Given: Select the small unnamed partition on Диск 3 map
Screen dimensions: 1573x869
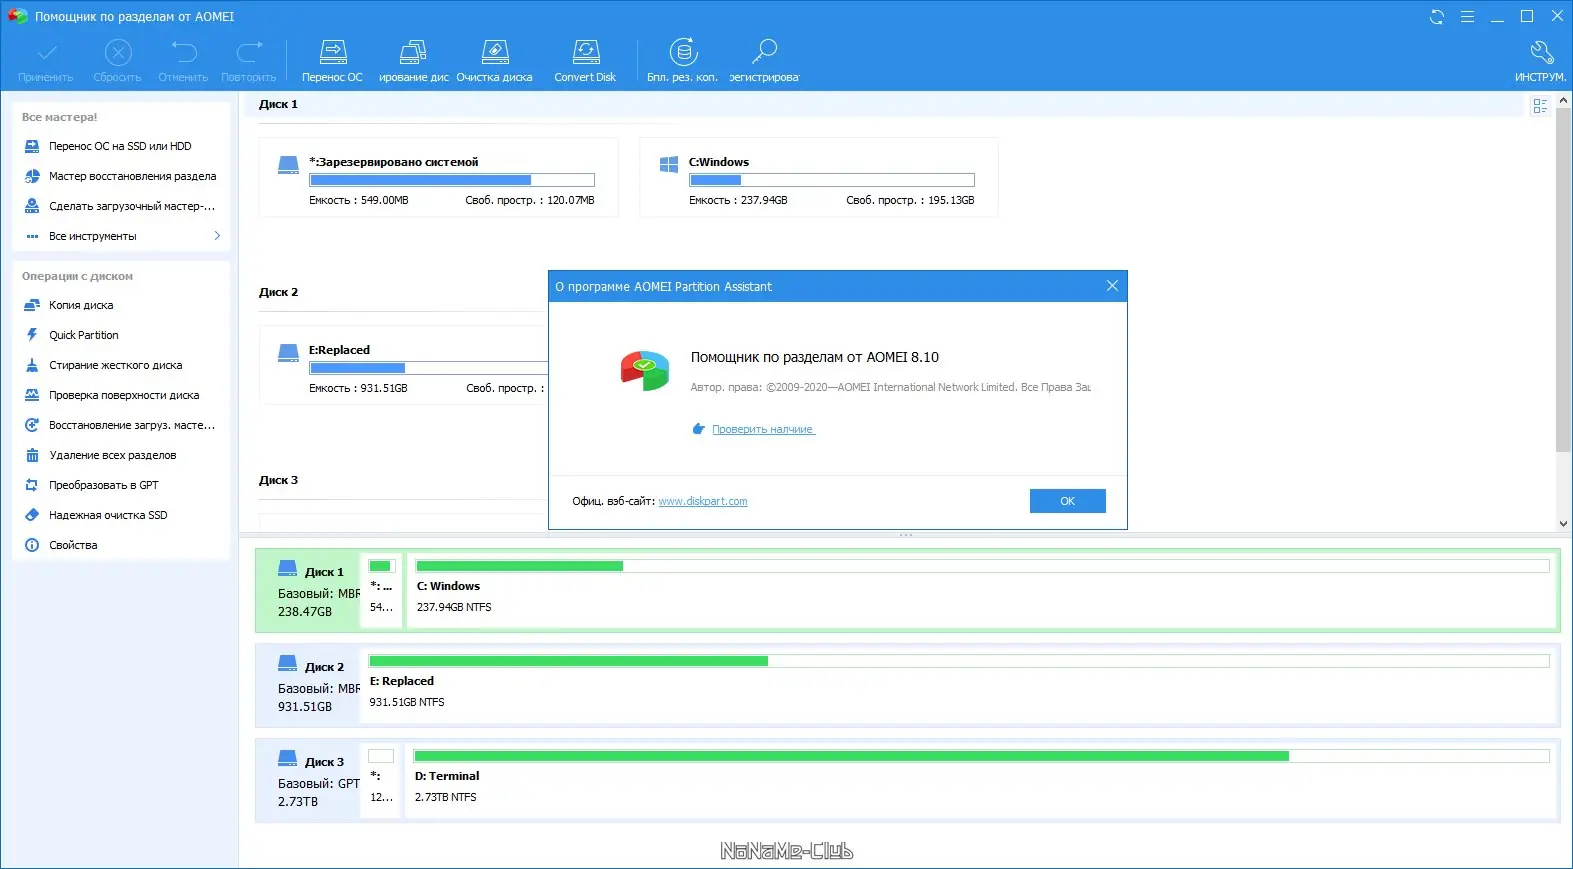Looking at the screenshot, I should pyautogui.click(x=381, y=781).
